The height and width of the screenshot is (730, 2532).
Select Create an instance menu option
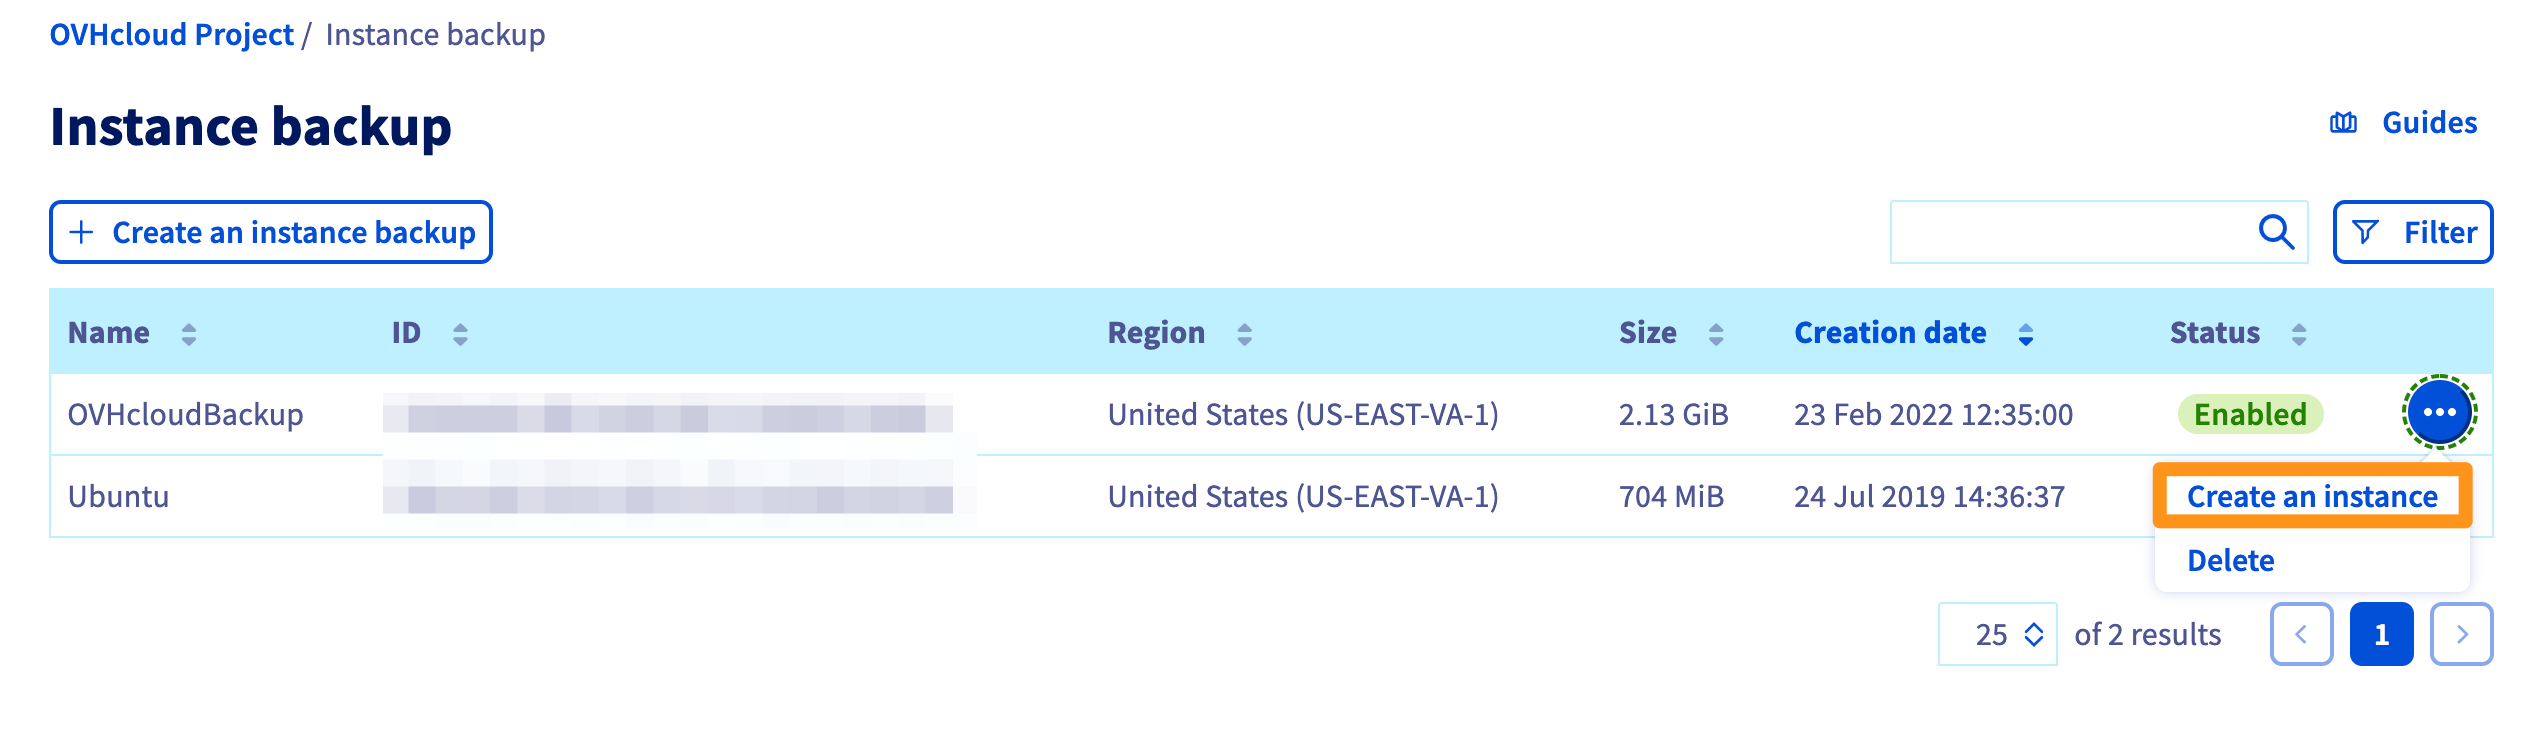tap(2312, 496)
